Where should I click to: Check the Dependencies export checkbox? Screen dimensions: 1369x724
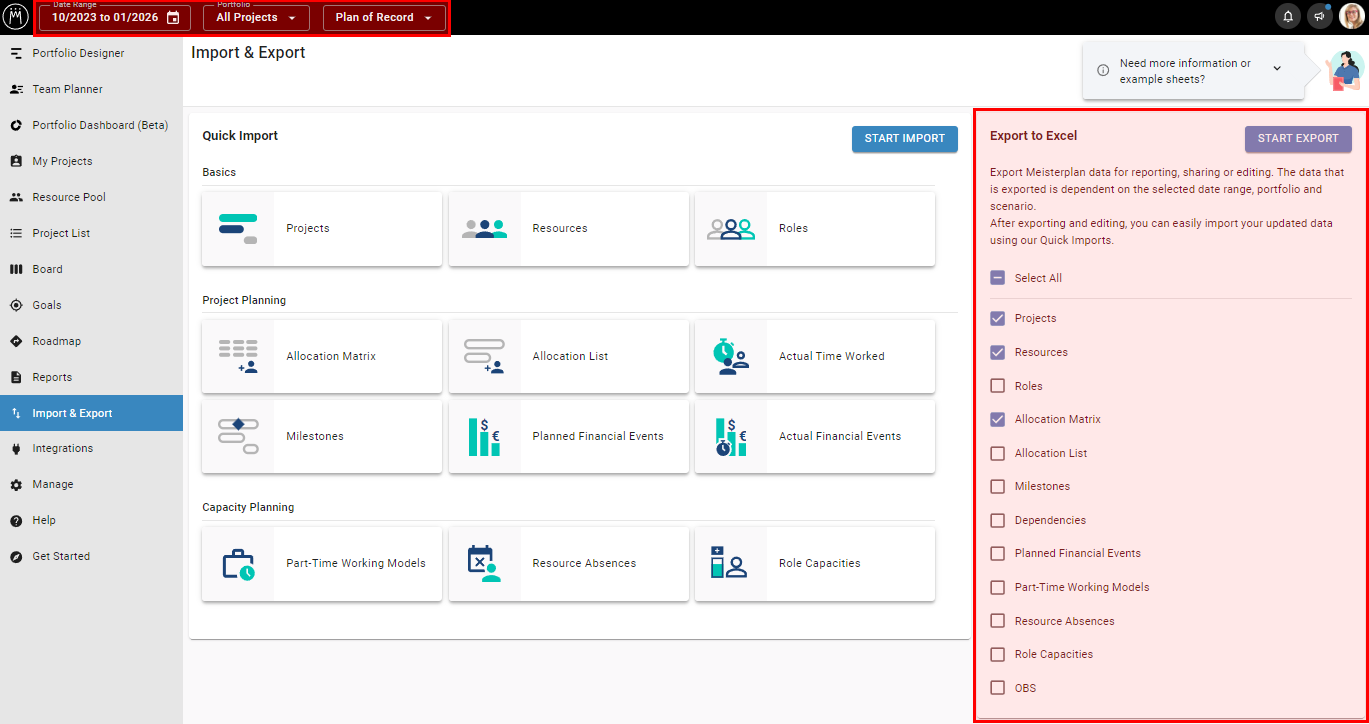coord(997,520)
